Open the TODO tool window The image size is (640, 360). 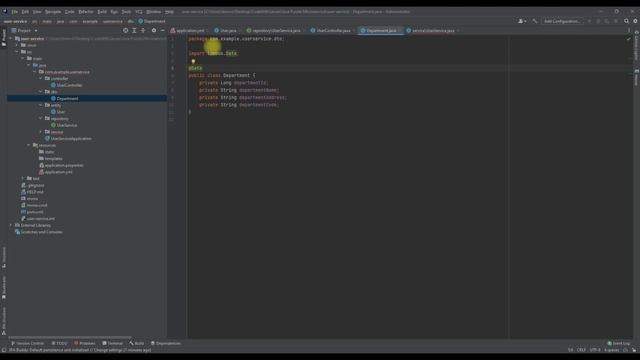(60, 343)
